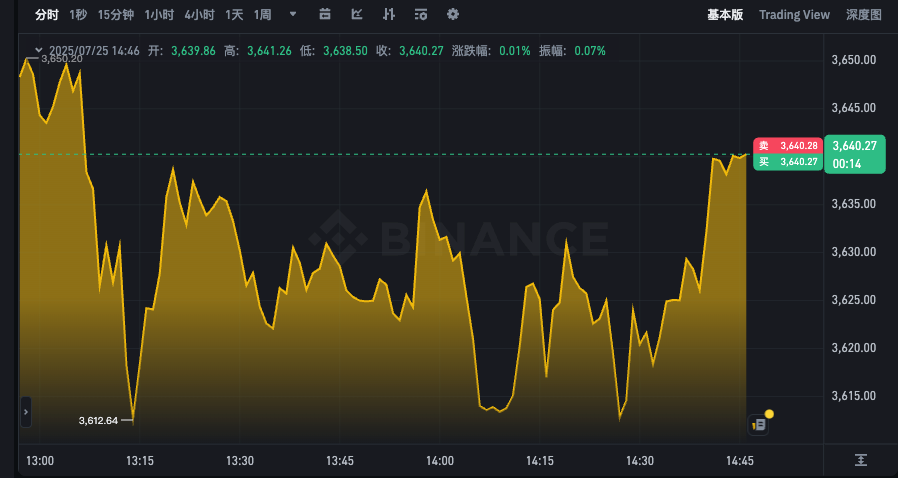Switch to the 1小时 interval
This screenshot has width=898, height=478.
click(159, 15)
